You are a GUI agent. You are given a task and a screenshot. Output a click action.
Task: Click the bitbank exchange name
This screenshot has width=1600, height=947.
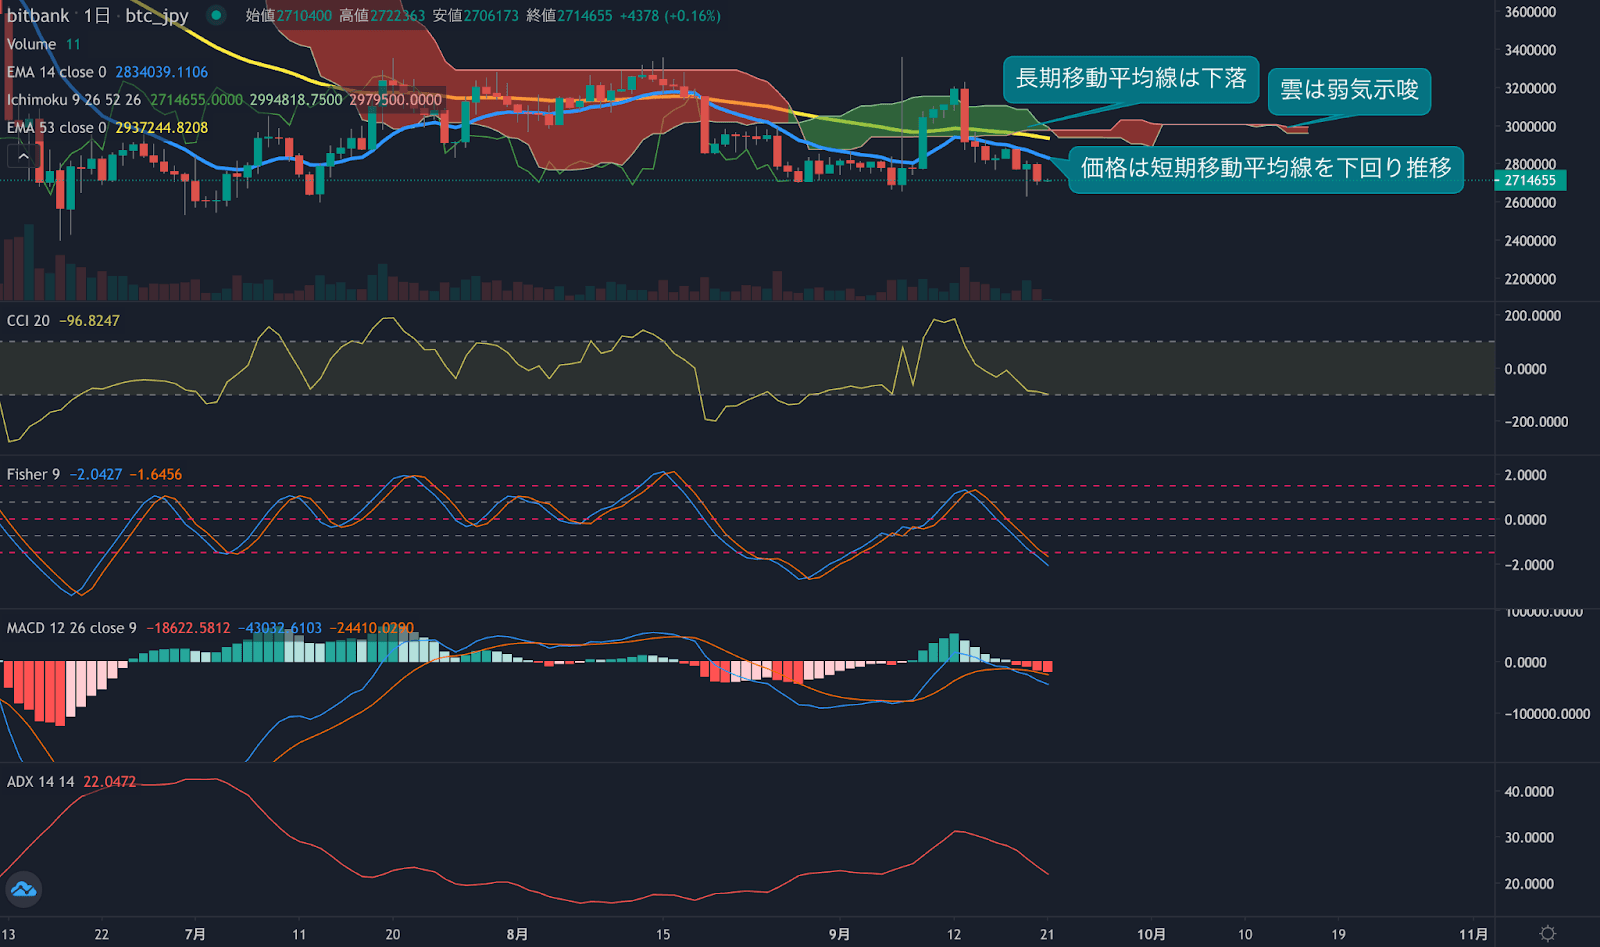(37, 15)
